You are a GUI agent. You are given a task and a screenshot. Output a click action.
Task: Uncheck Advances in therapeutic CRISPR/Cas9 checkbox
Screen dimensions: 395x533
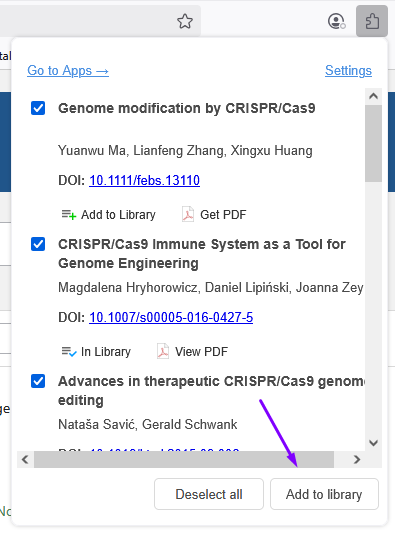click(38, 381)
